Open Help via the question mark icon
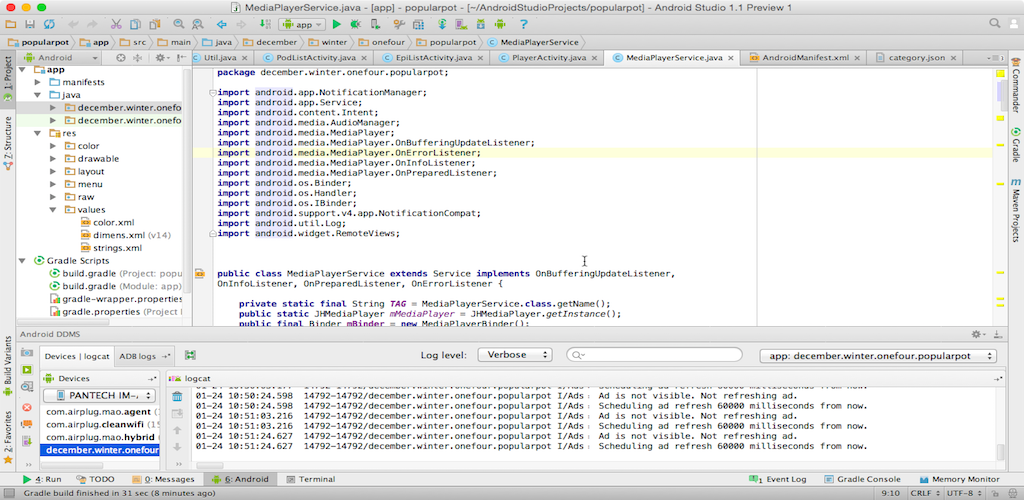Screen dimensions: 1024x500 click(523, 24)
